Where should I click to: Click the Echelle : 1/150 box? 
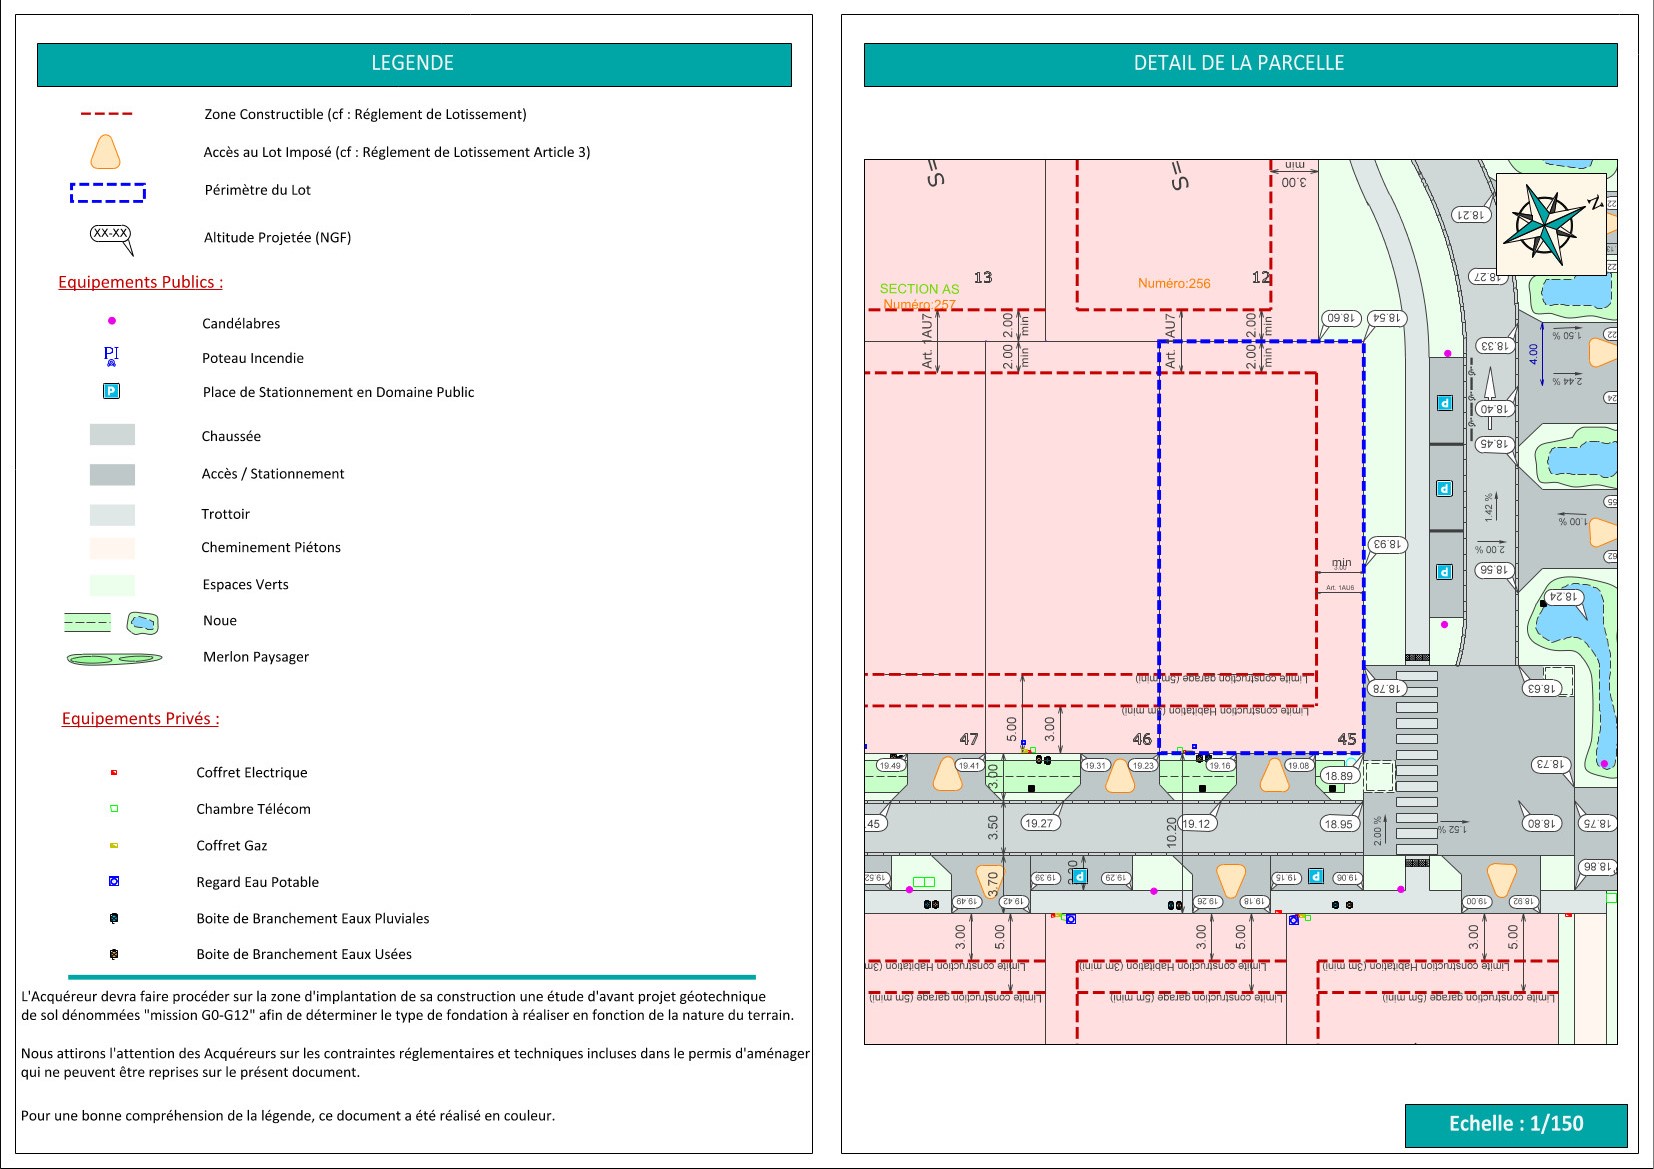(x=1515, y=1124)
